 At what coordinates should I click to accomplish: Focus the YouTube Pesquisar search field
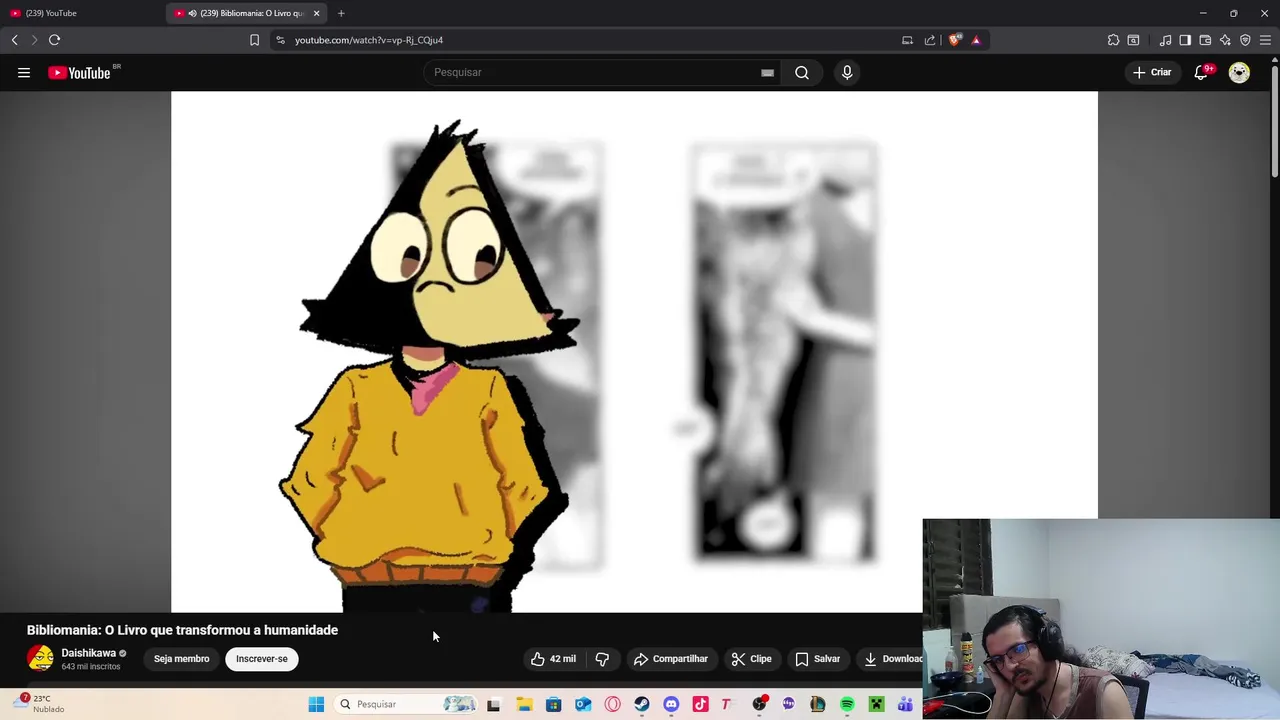[595, 72]
